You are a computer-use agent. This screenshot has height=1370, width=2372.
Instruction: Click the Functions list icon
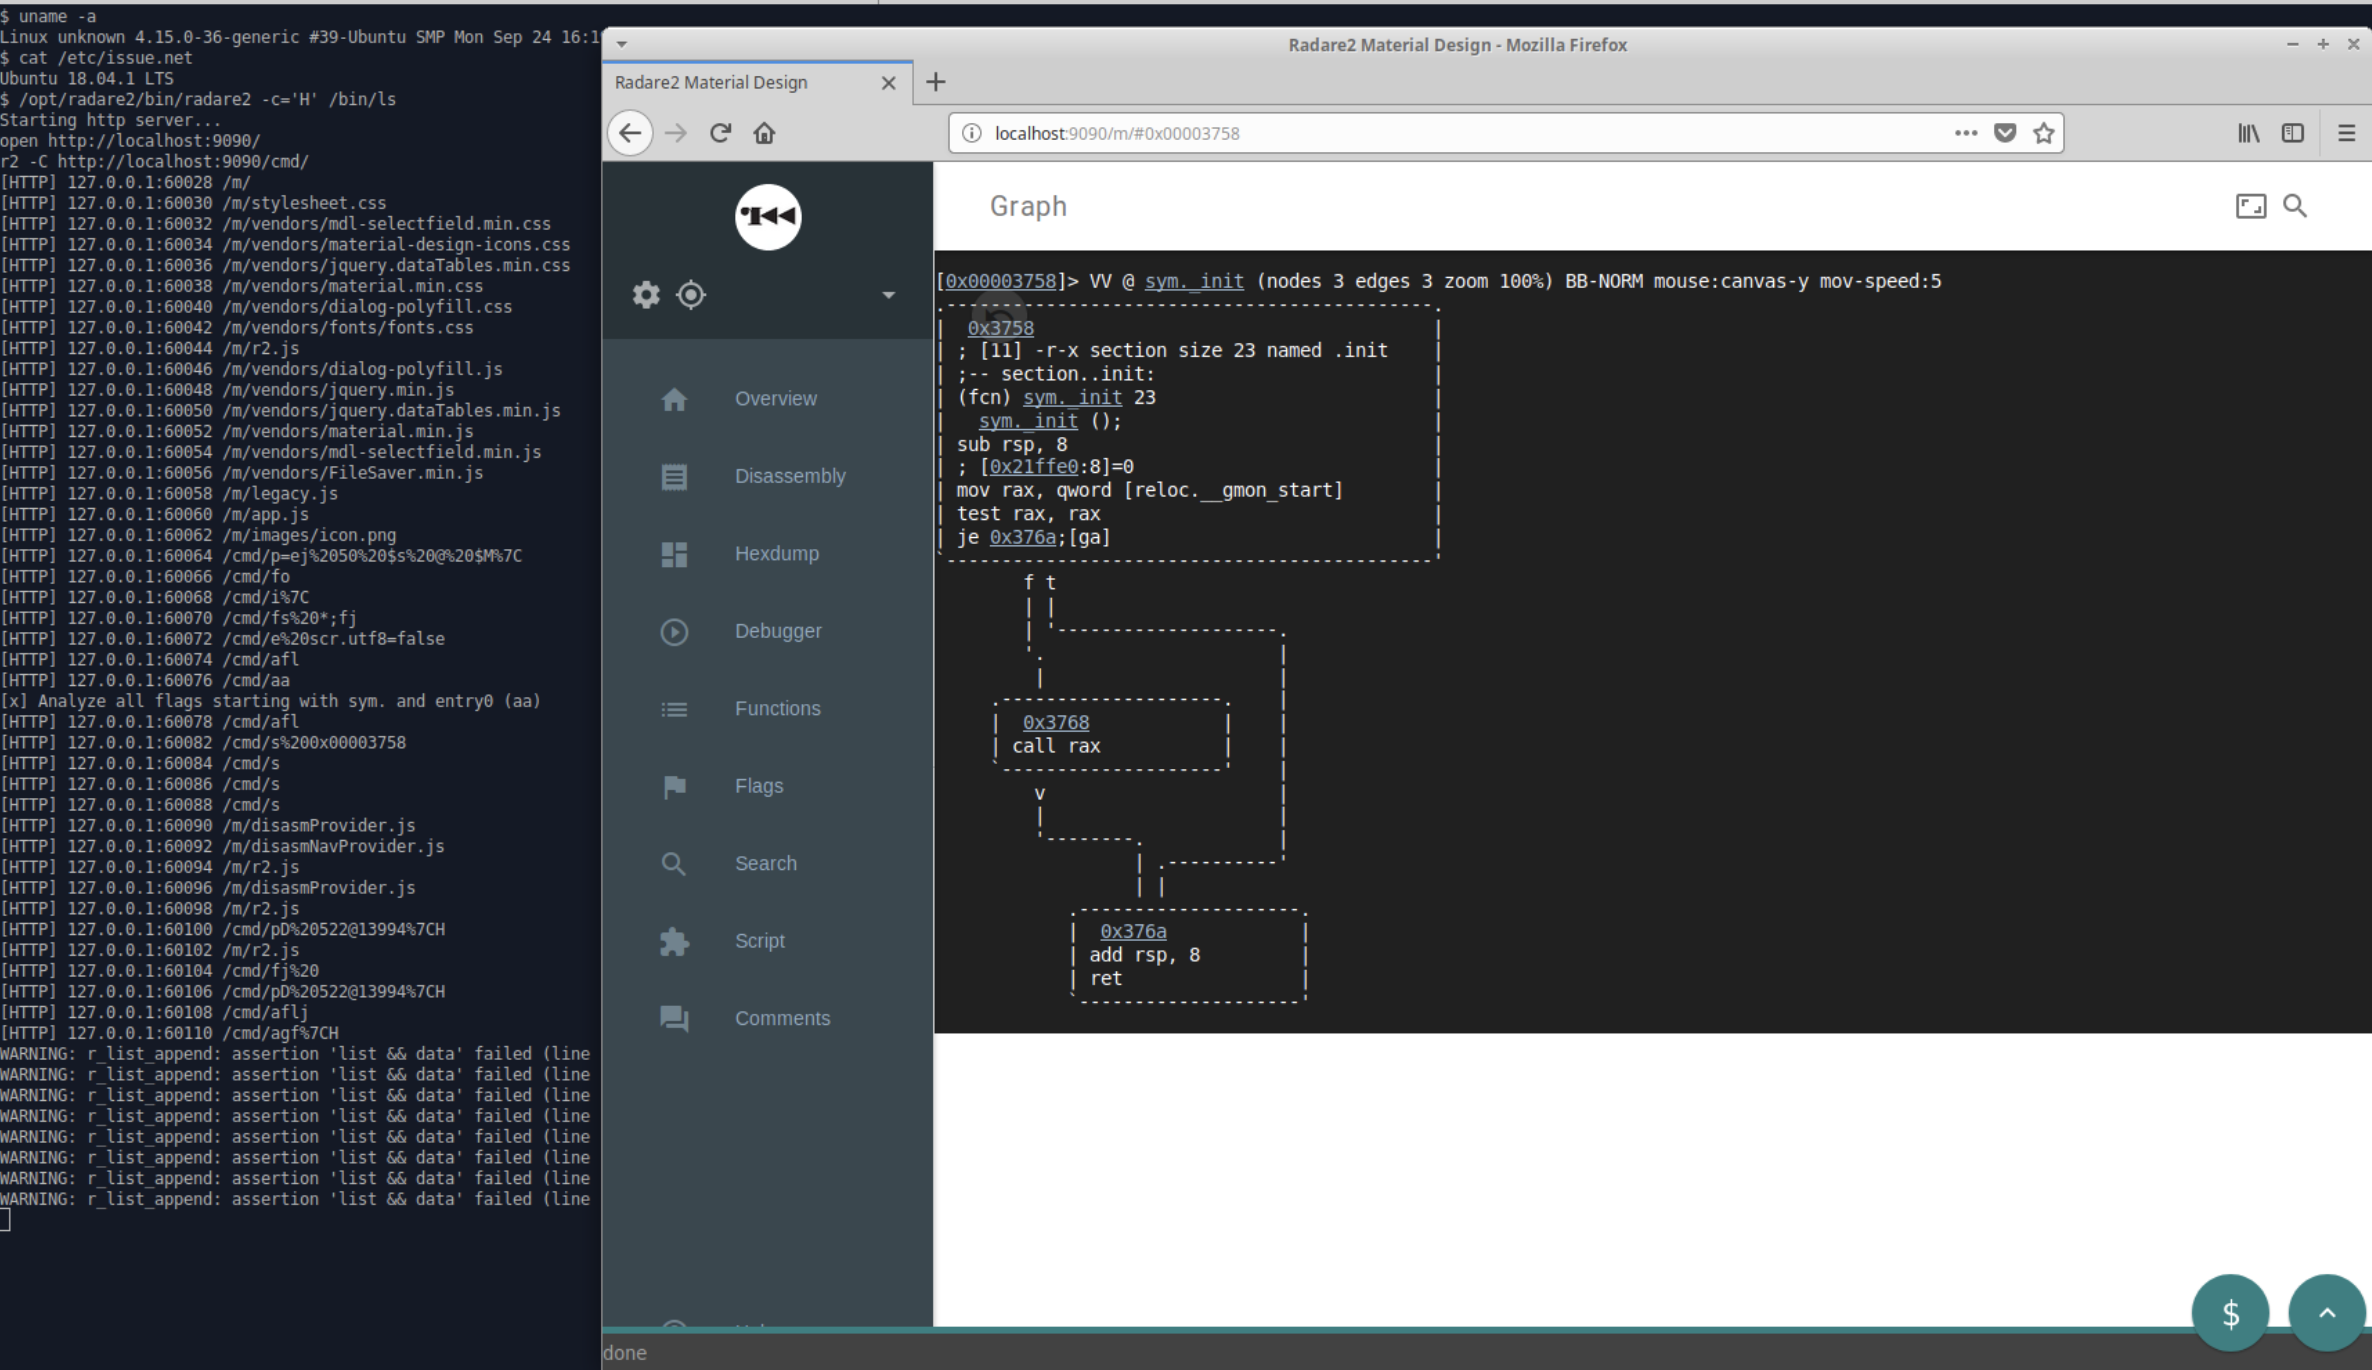[674, 709]
